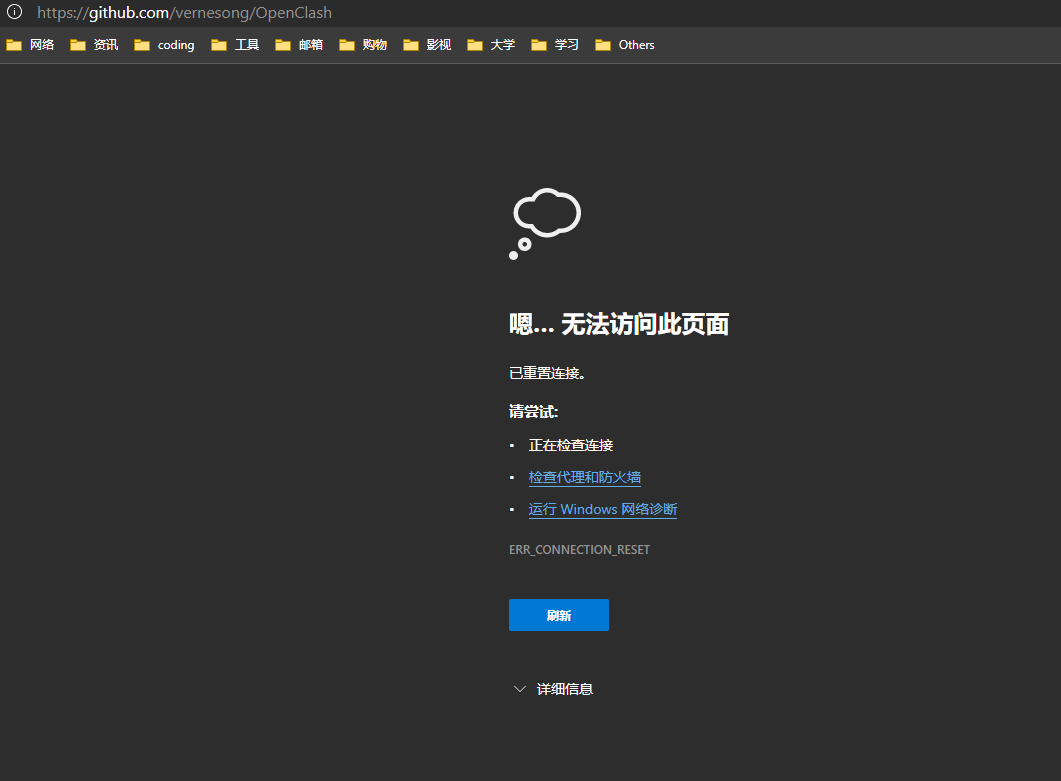
Task: Open the 大学 bookmarks folder
Action: click(502, 44)
